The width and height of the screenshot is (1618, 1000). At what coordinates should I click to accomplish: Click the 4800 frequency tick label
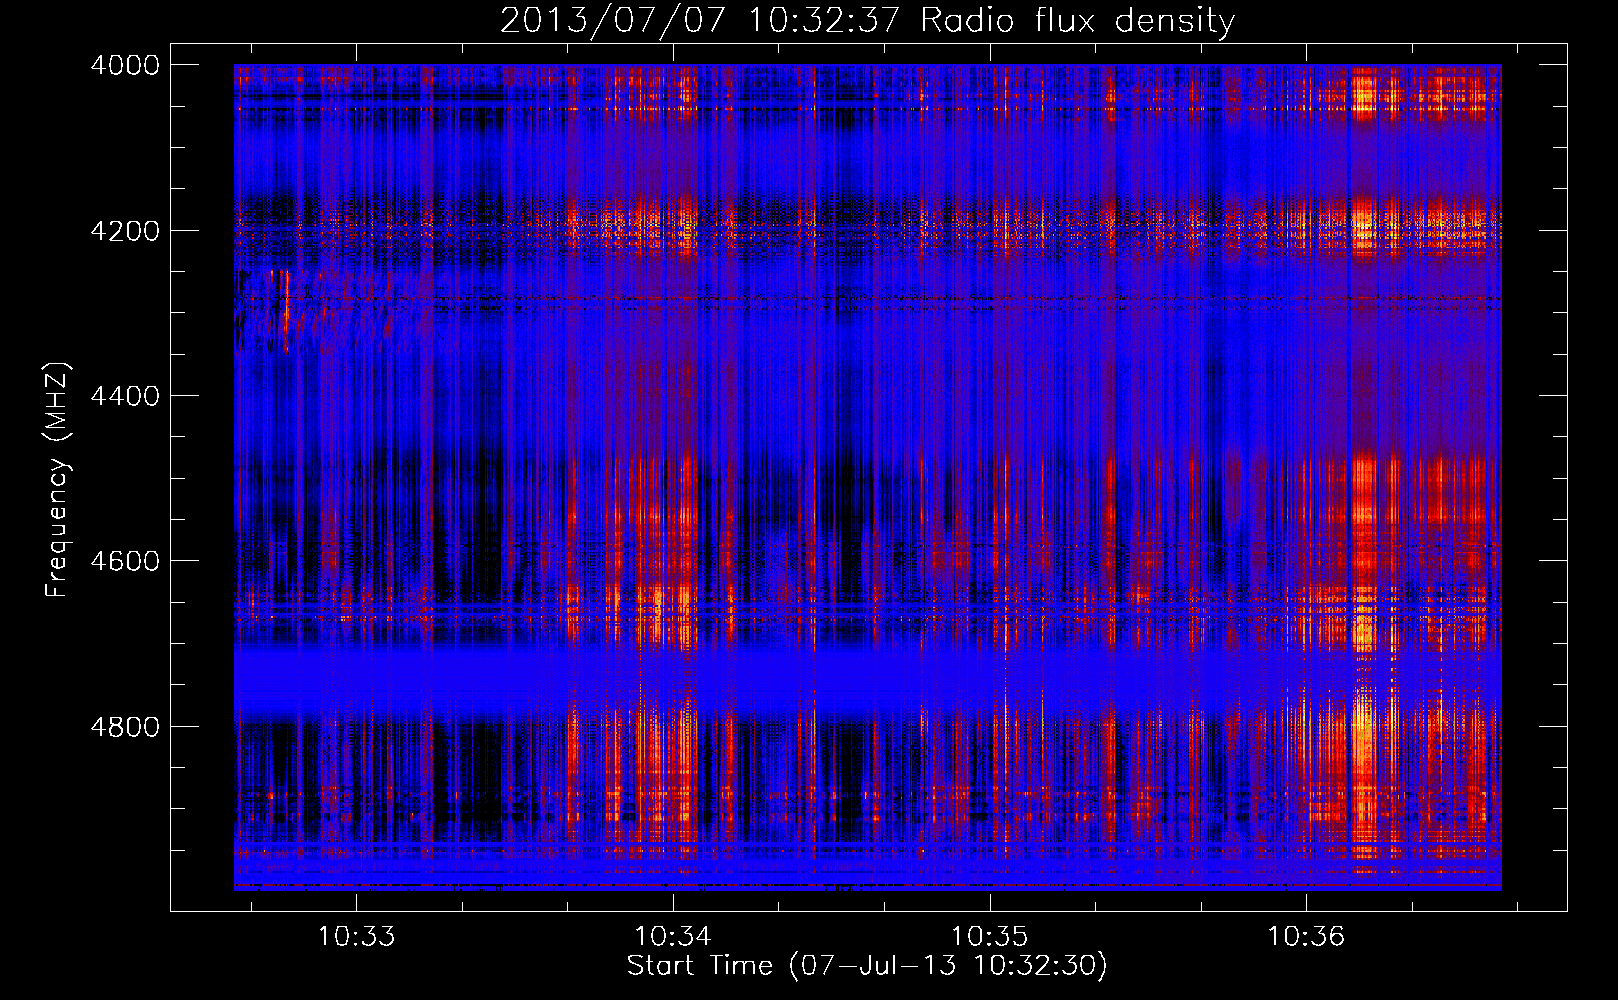[125, 726]
